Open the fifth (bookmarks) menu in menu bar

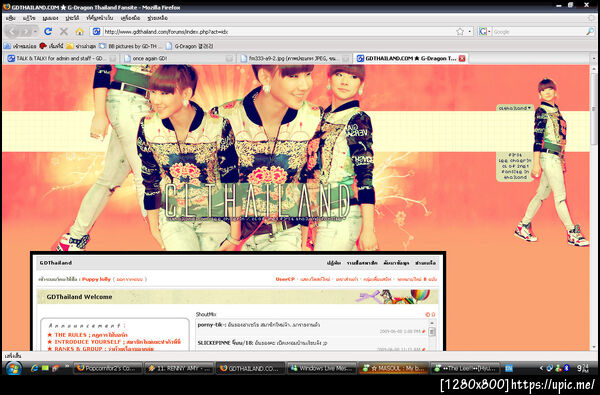click(x=99, y=18)
